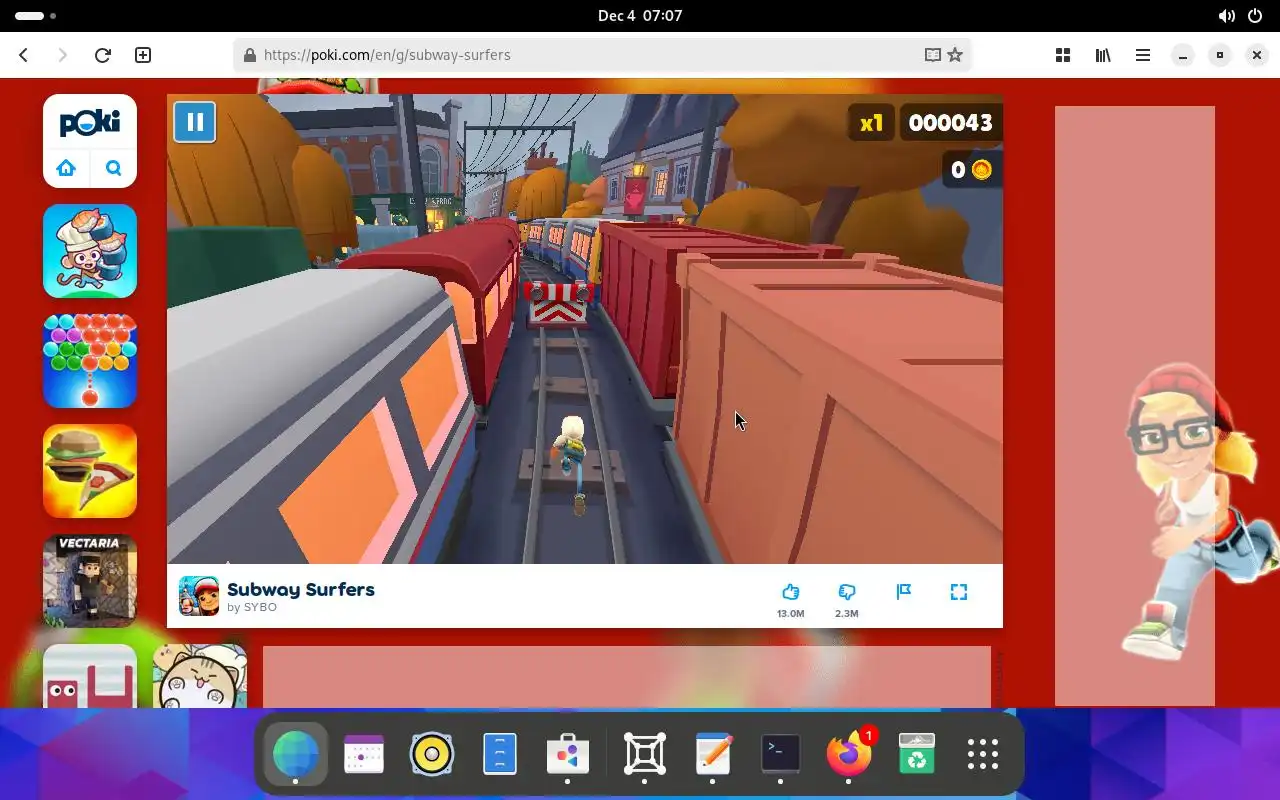The image size is (1280, 800).
Task: Click the Poki logo
Action: click(x=90, y=123)
